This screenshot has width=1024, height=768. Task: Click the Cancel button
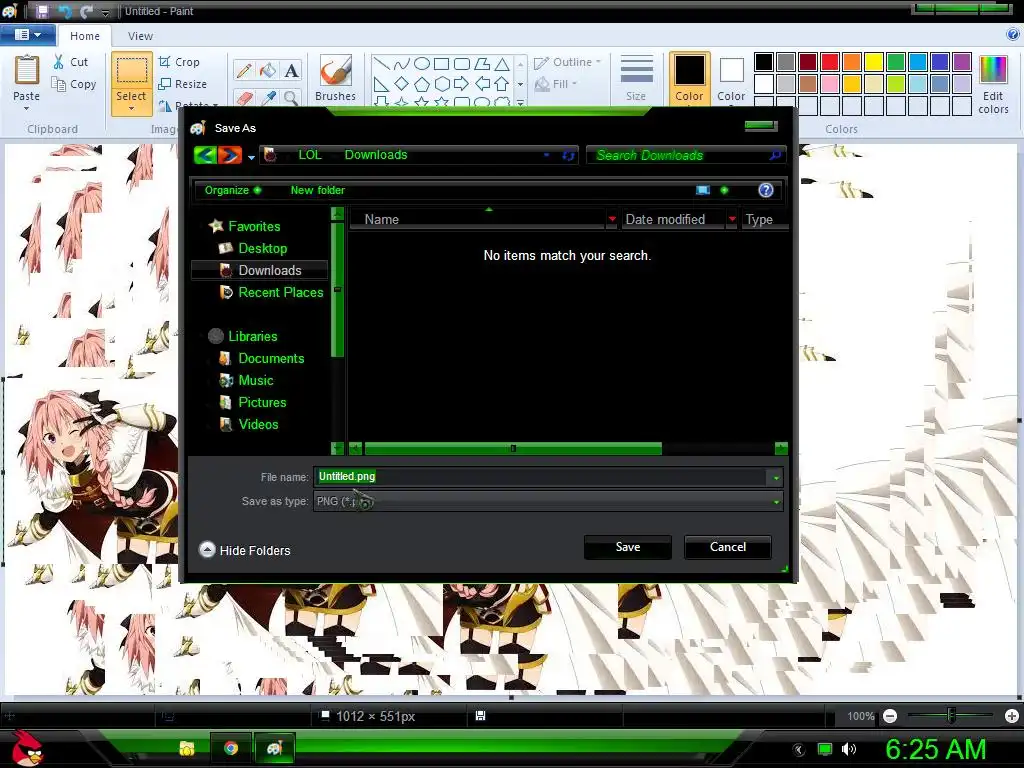pyautogui.click(x=728, y=547)
